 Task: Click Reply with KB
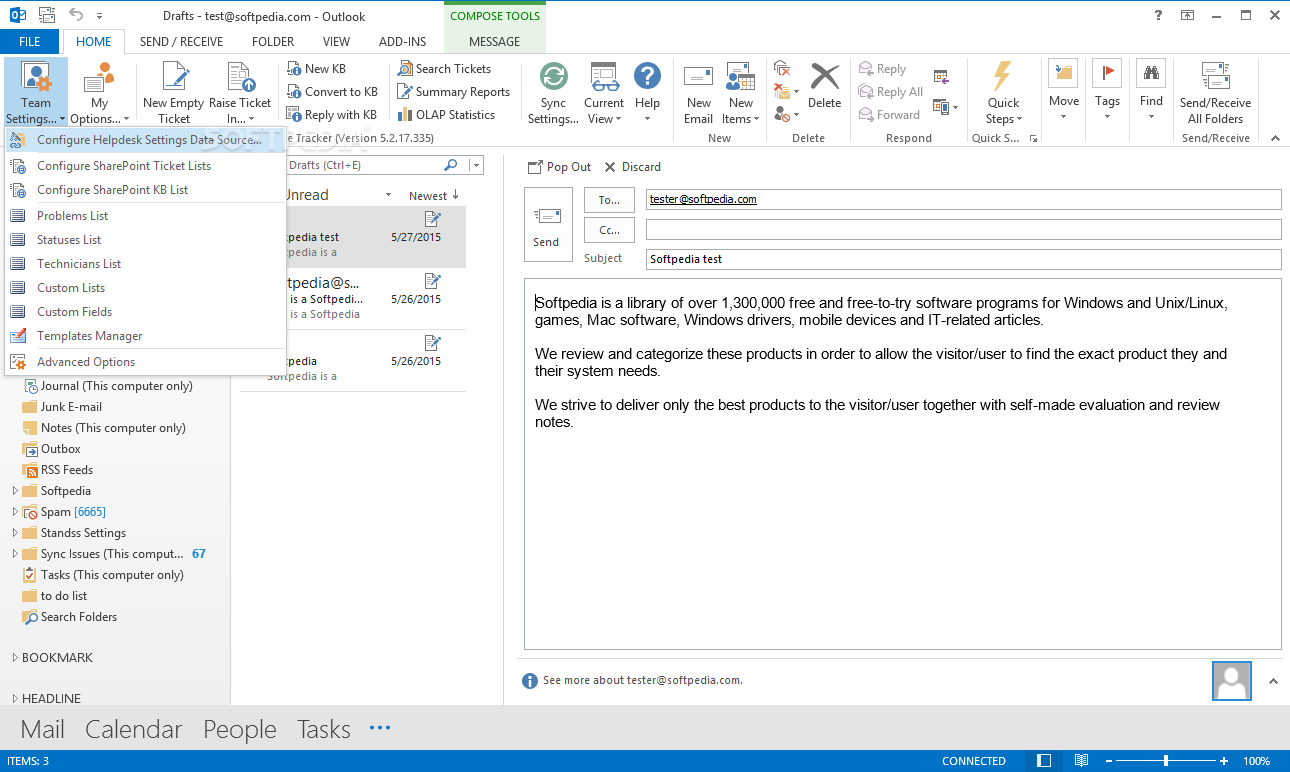pos(332,115)
